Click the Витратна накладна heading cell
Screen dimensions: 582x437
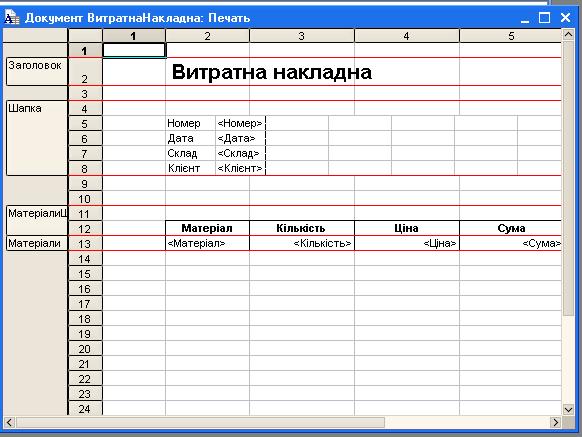coord(272,72)
